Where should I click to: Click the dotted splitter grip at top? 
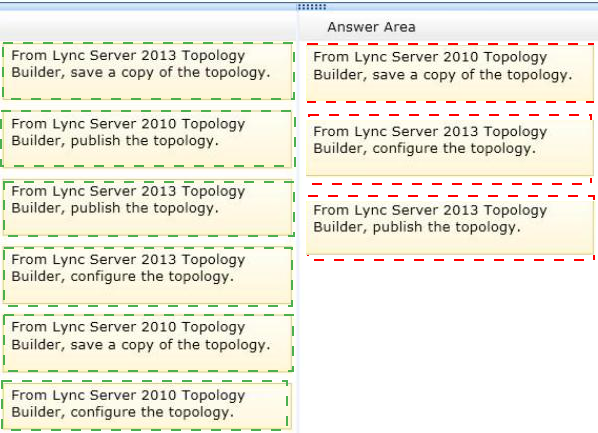point(312,6)
